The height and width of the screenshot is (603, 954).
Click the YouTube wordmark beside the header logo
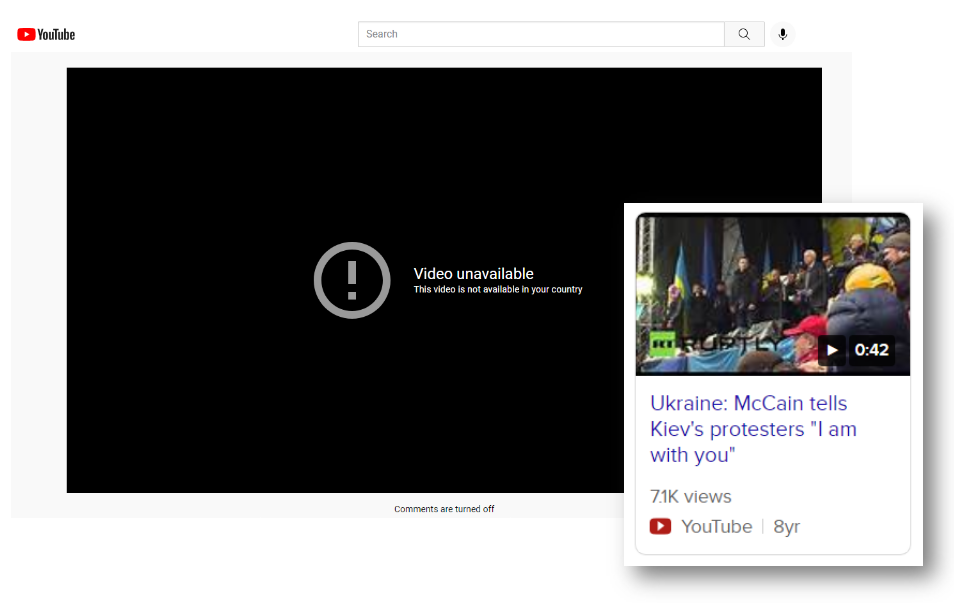click(57, 34)
